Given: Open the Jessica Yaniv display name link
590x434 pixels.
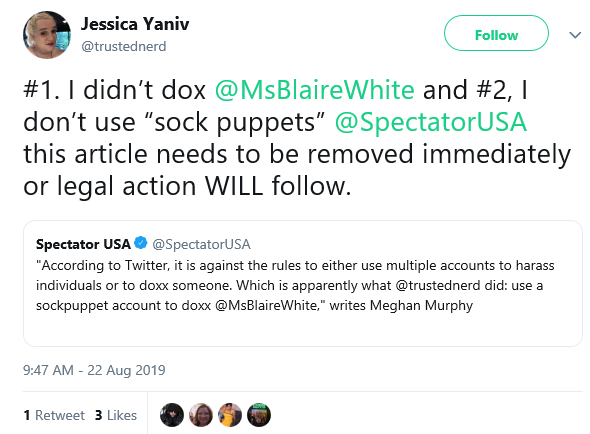Looking at the screenshot, I should [x=135, y=24].
